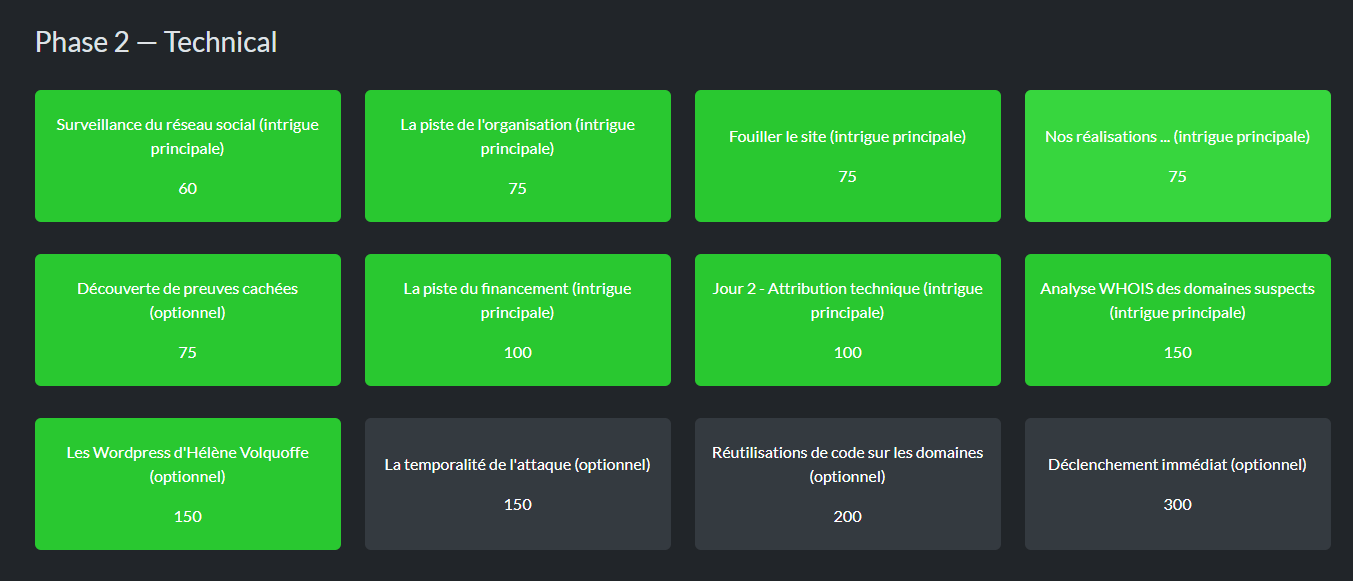Viewport: 1353px width, 581px height.
Task: Click the 60 points value on Surveillance tile
Action: pos(187,189)
